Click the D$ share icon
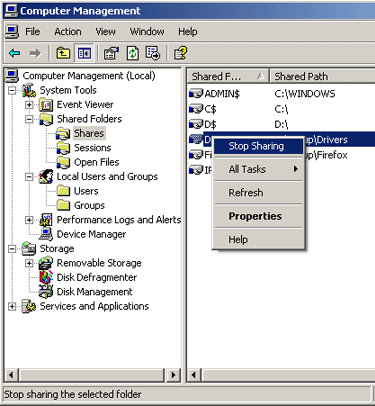This screenshot has width=375, height=406. (x=196, y=124)
